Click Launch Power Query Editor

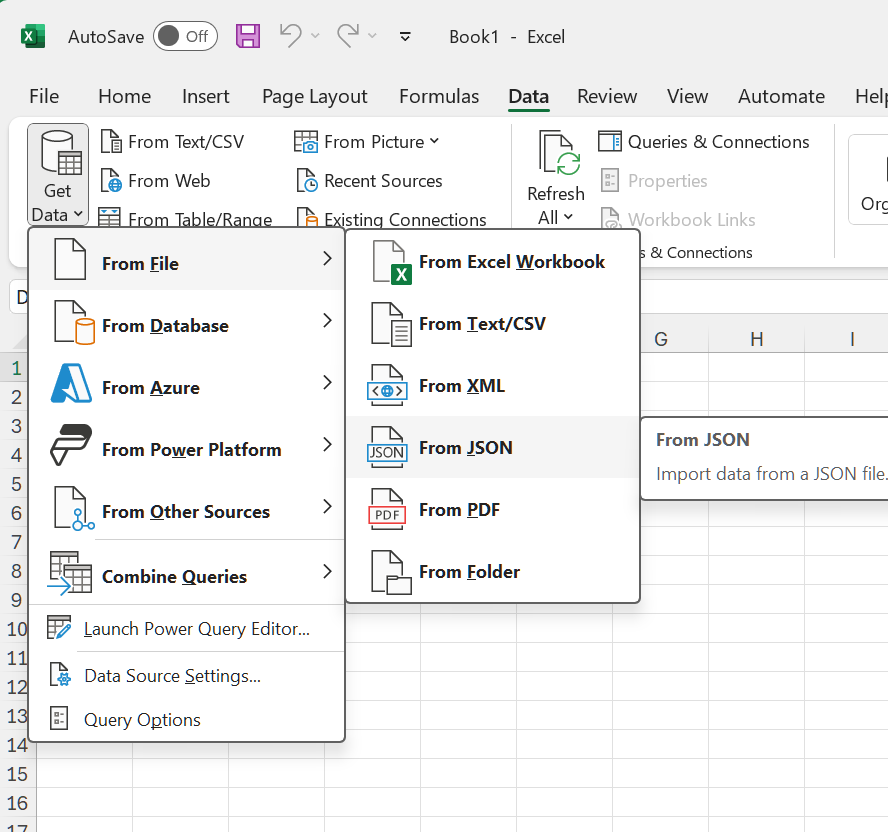pyautogui.click(x=187, y=628)
